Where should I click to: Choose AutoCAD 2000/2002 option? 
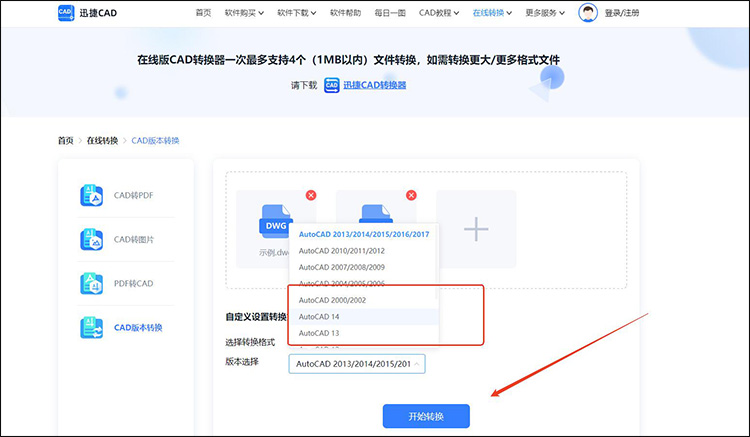(x=364, y=300)
